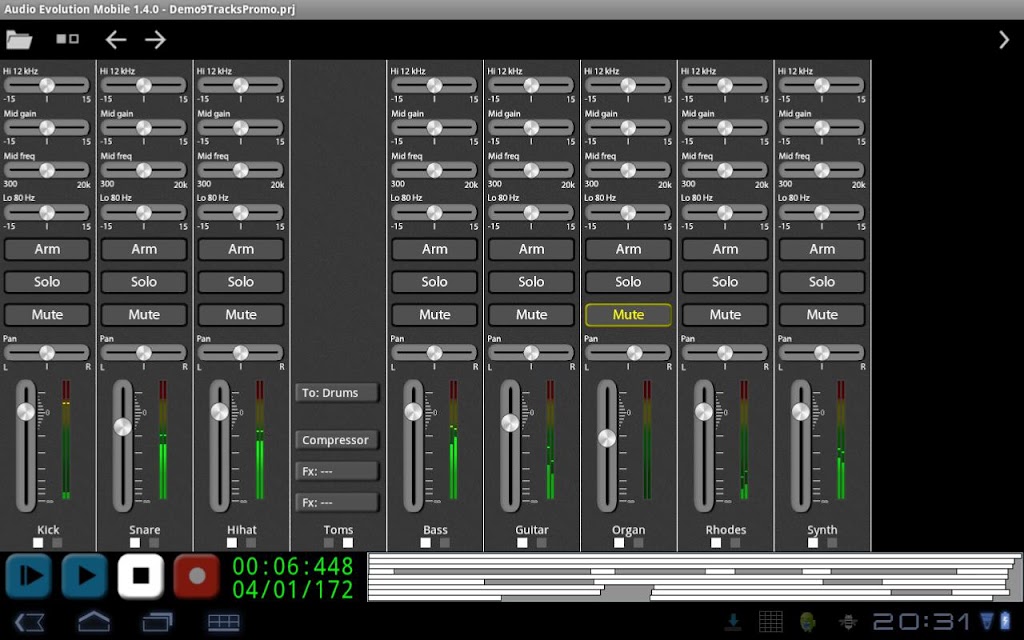1024x640 pixels.
Task: Click the Guitar track volume fader
Action: pyautogui.click(x=510, y=423)
